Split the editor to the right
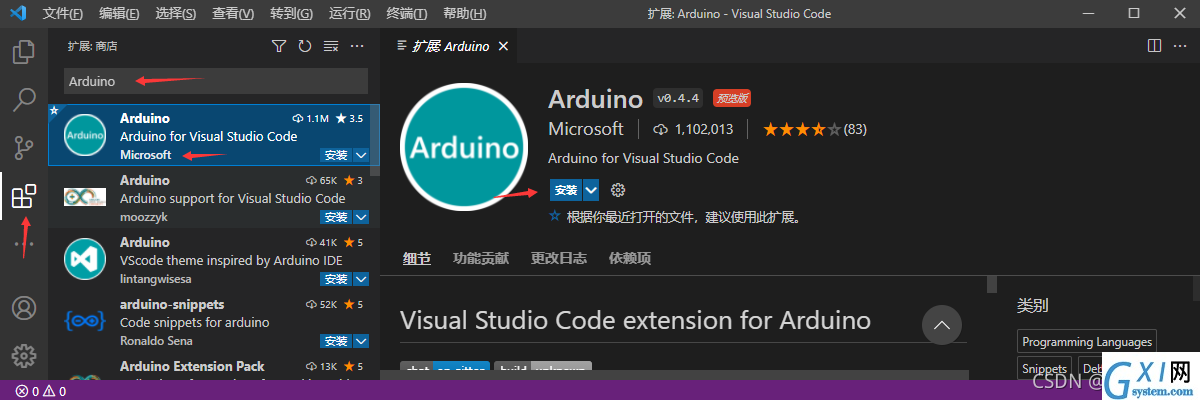This screenshot has height=400, width=1200. click(x=1154, y=45)
